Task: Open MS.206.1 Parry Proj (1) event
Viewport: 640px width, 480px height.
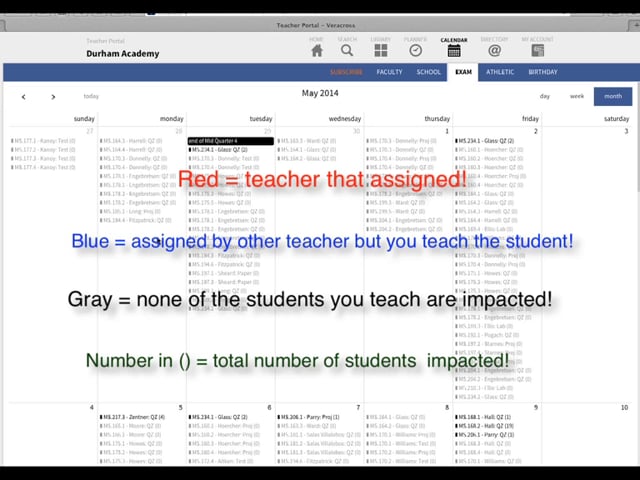Action: (309, 417)
